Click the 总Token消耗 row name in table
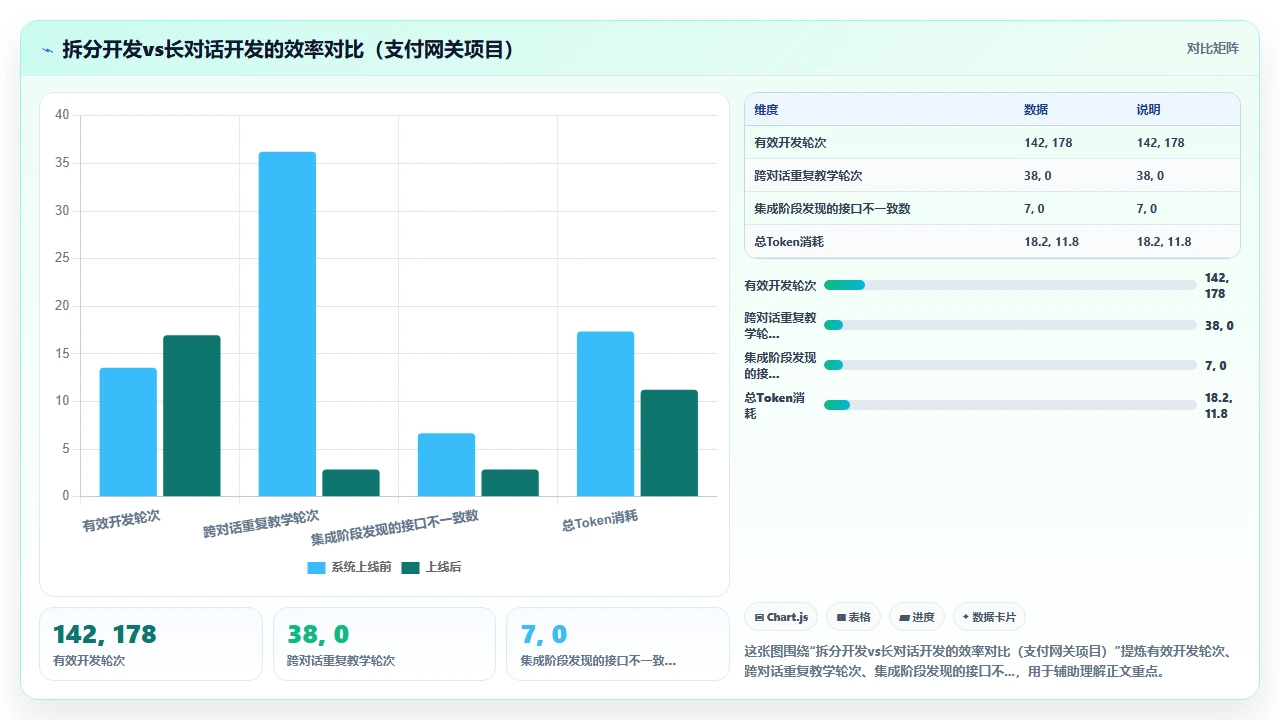 [x=789, y=242]
